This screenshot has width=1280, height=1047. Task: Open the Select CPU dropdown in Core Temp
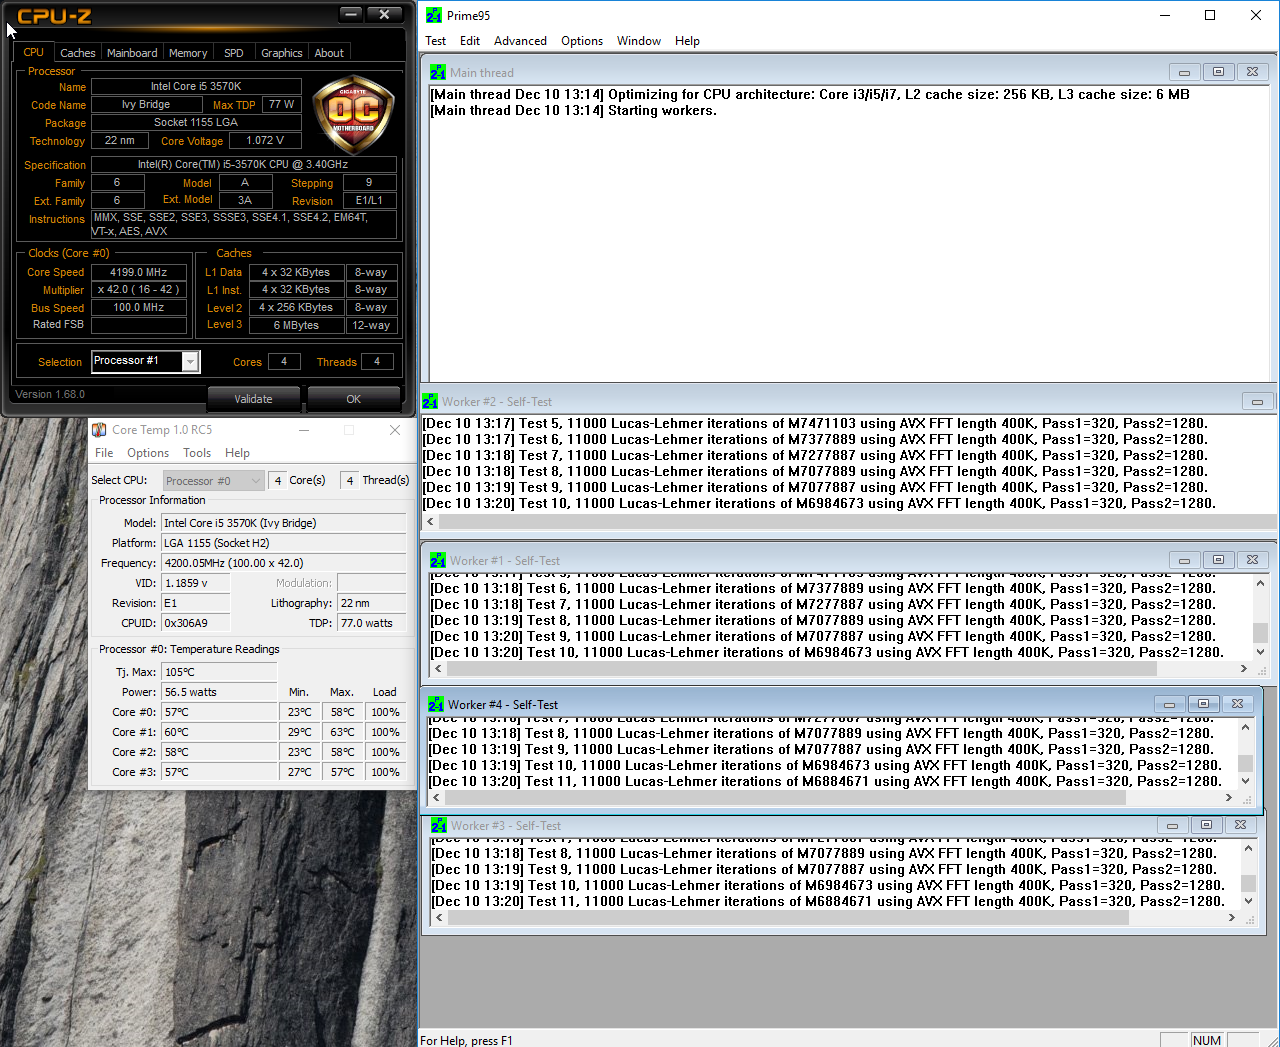214,480
